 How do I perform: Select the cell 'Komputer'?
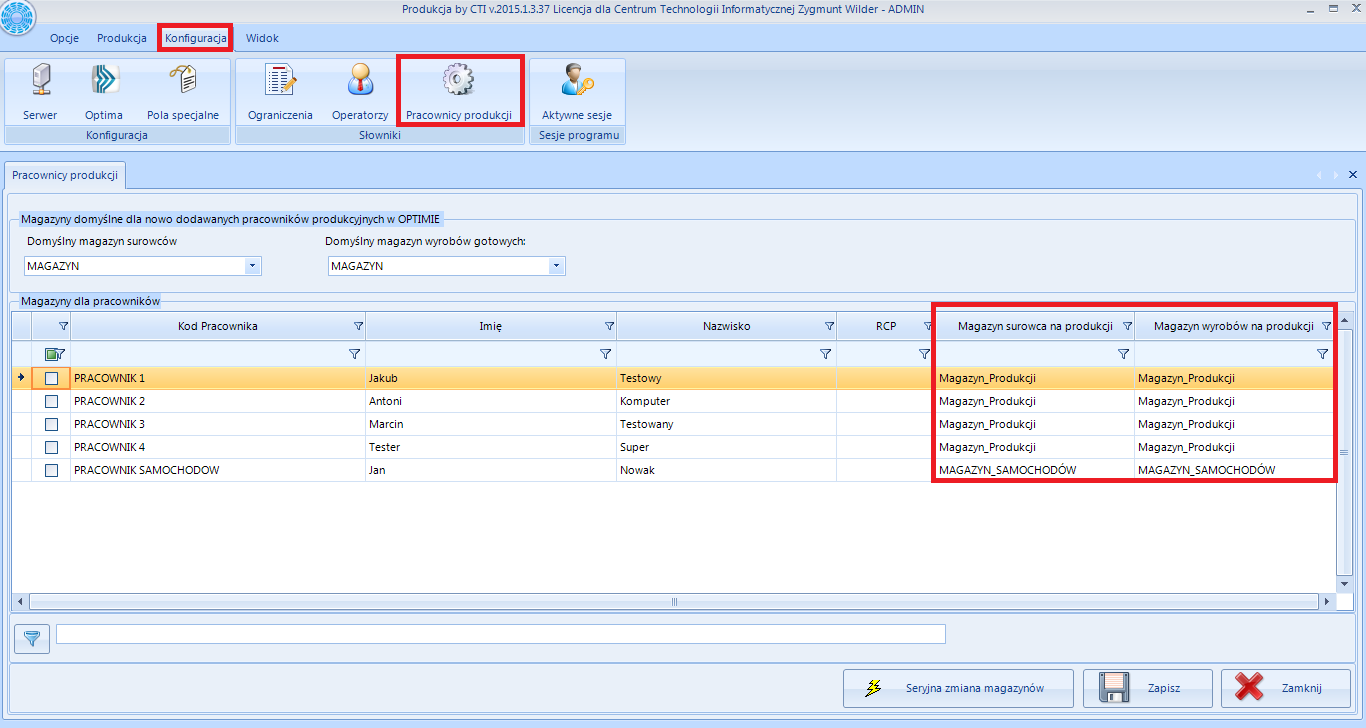pyautogui.click(x=726, y=401)
